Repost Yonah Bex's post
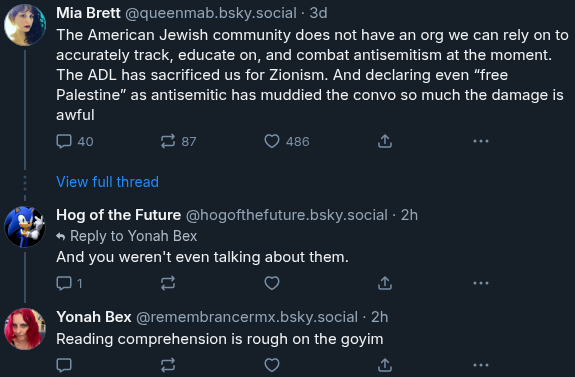This screenshot has height=377, width=575. [168, 365]
